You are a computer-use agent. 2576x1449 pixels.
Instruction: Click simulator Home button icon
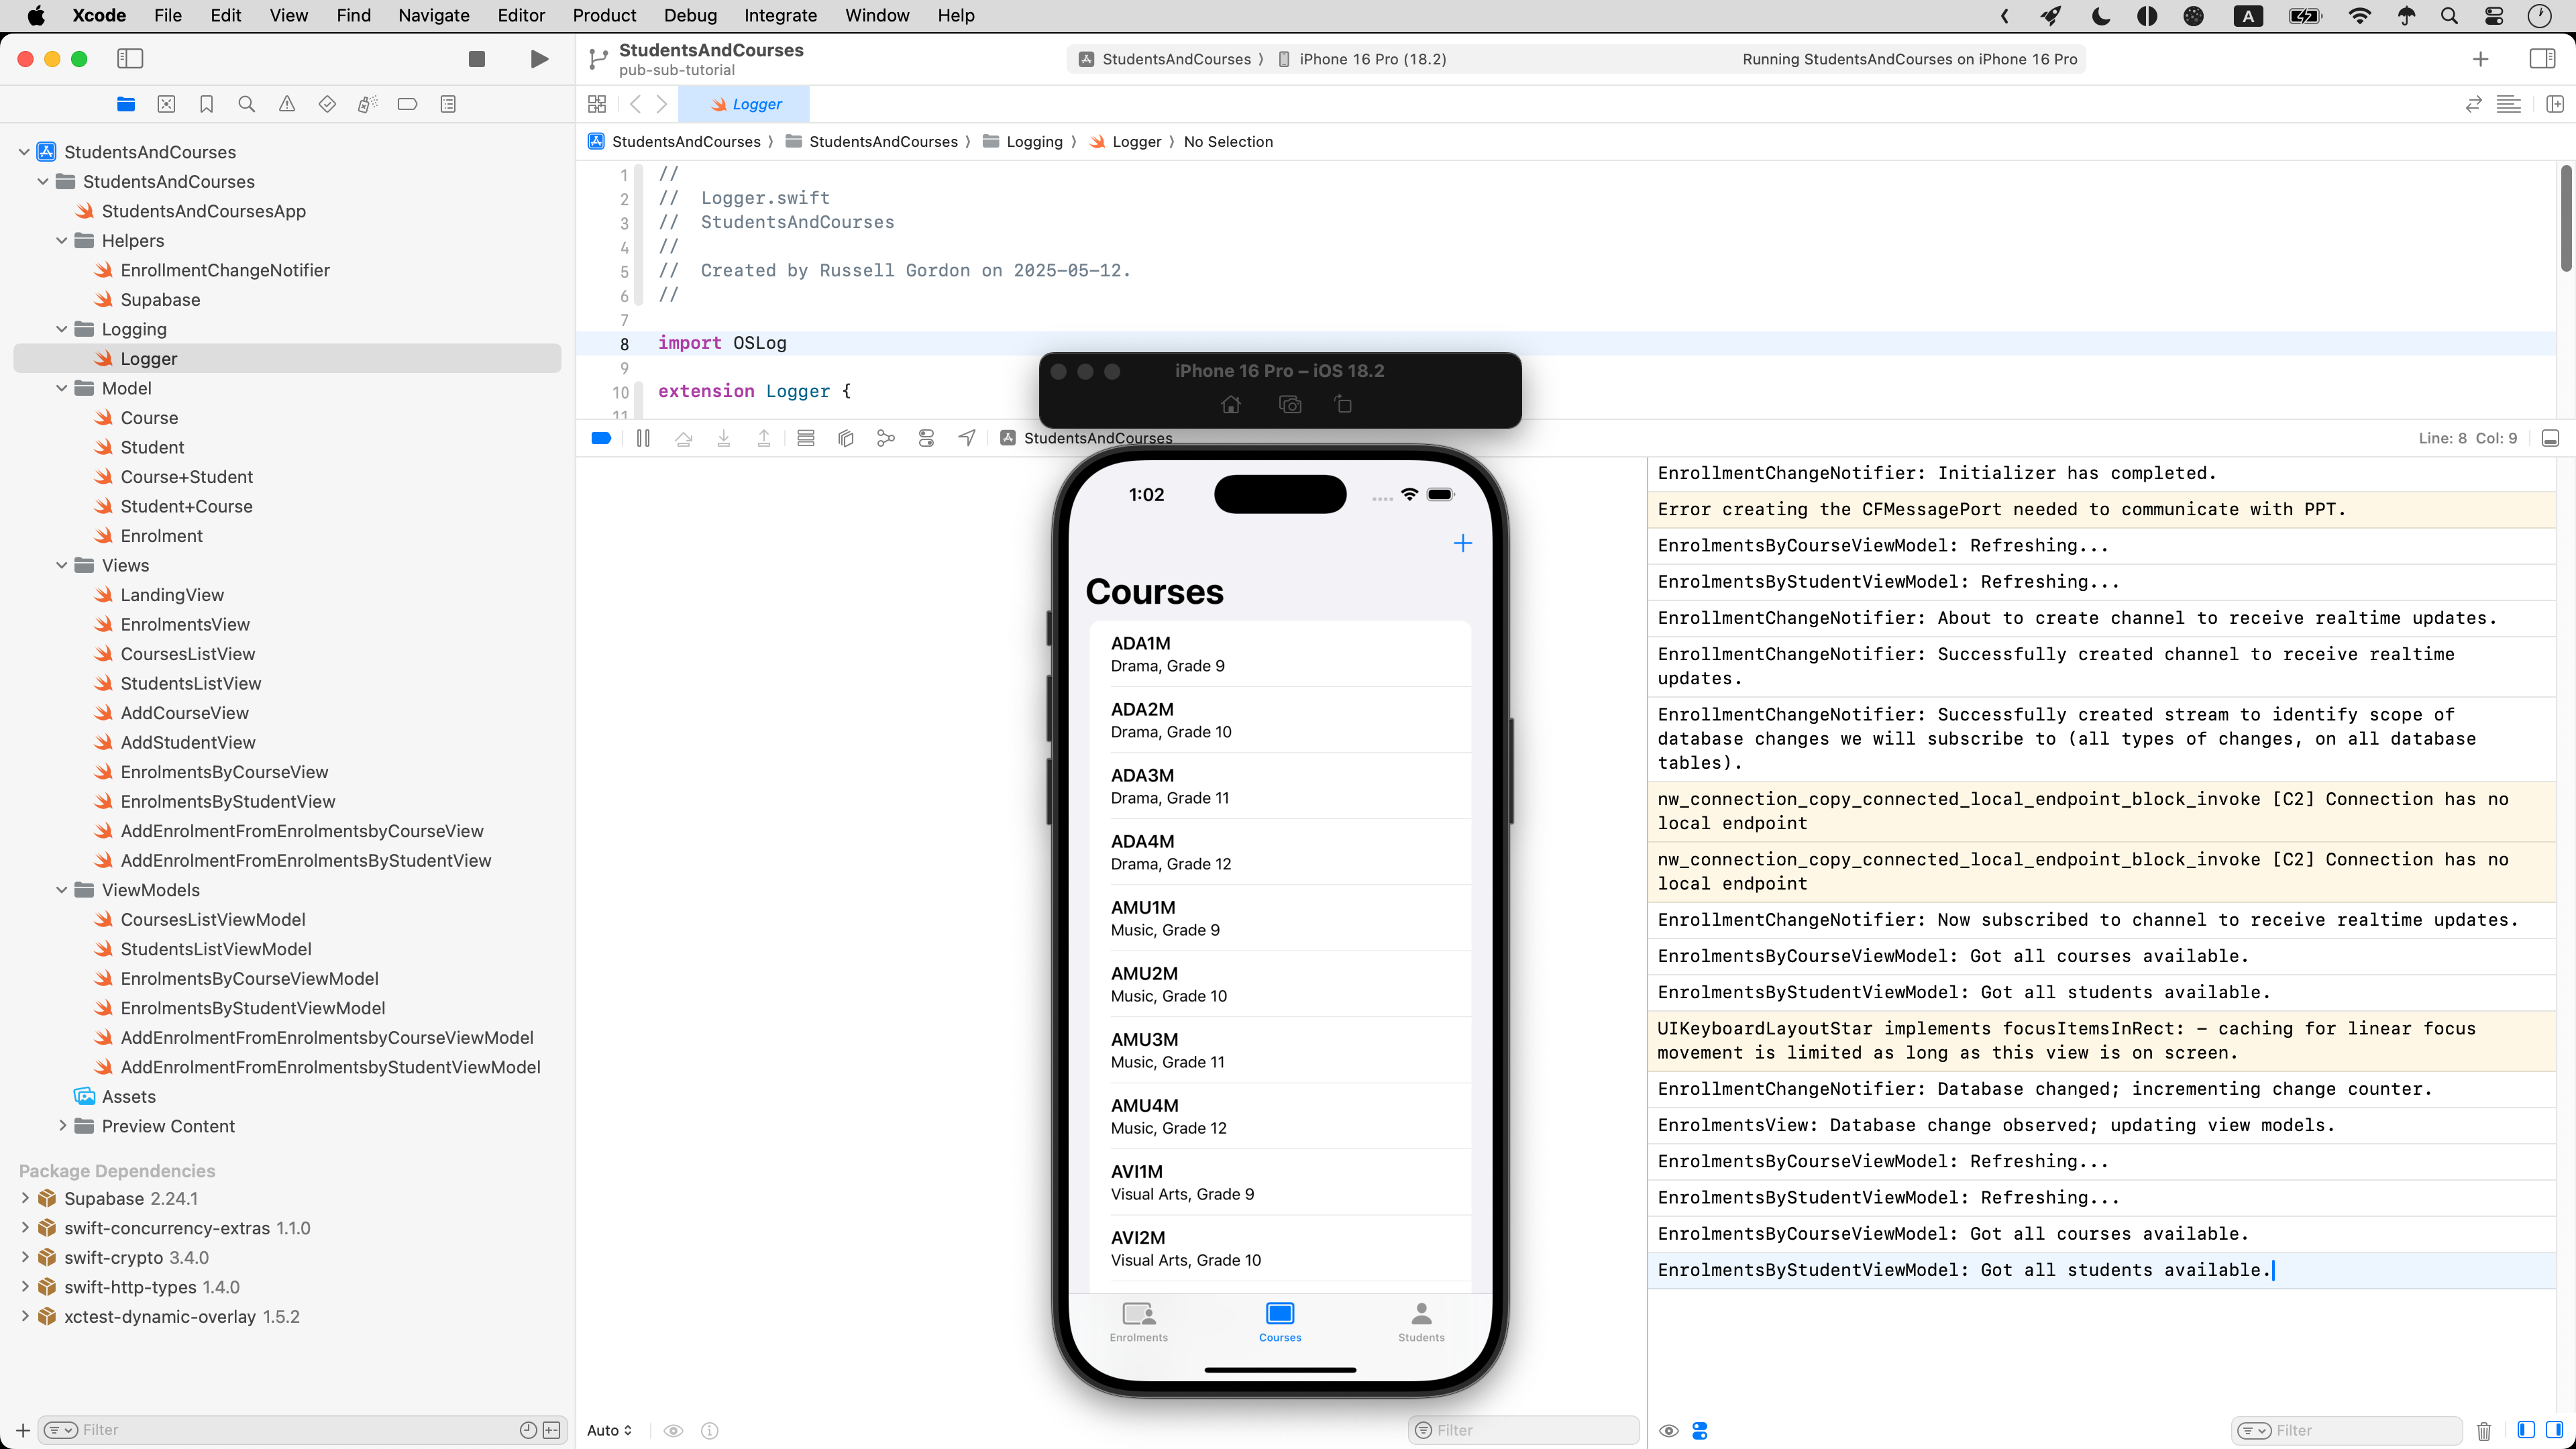(x=1231, y=405)
